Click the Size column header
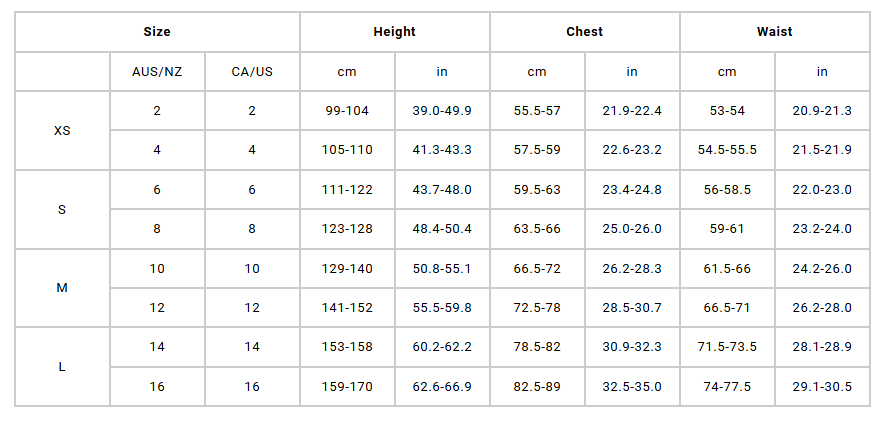The image size is (884, 427). [157, 32]
